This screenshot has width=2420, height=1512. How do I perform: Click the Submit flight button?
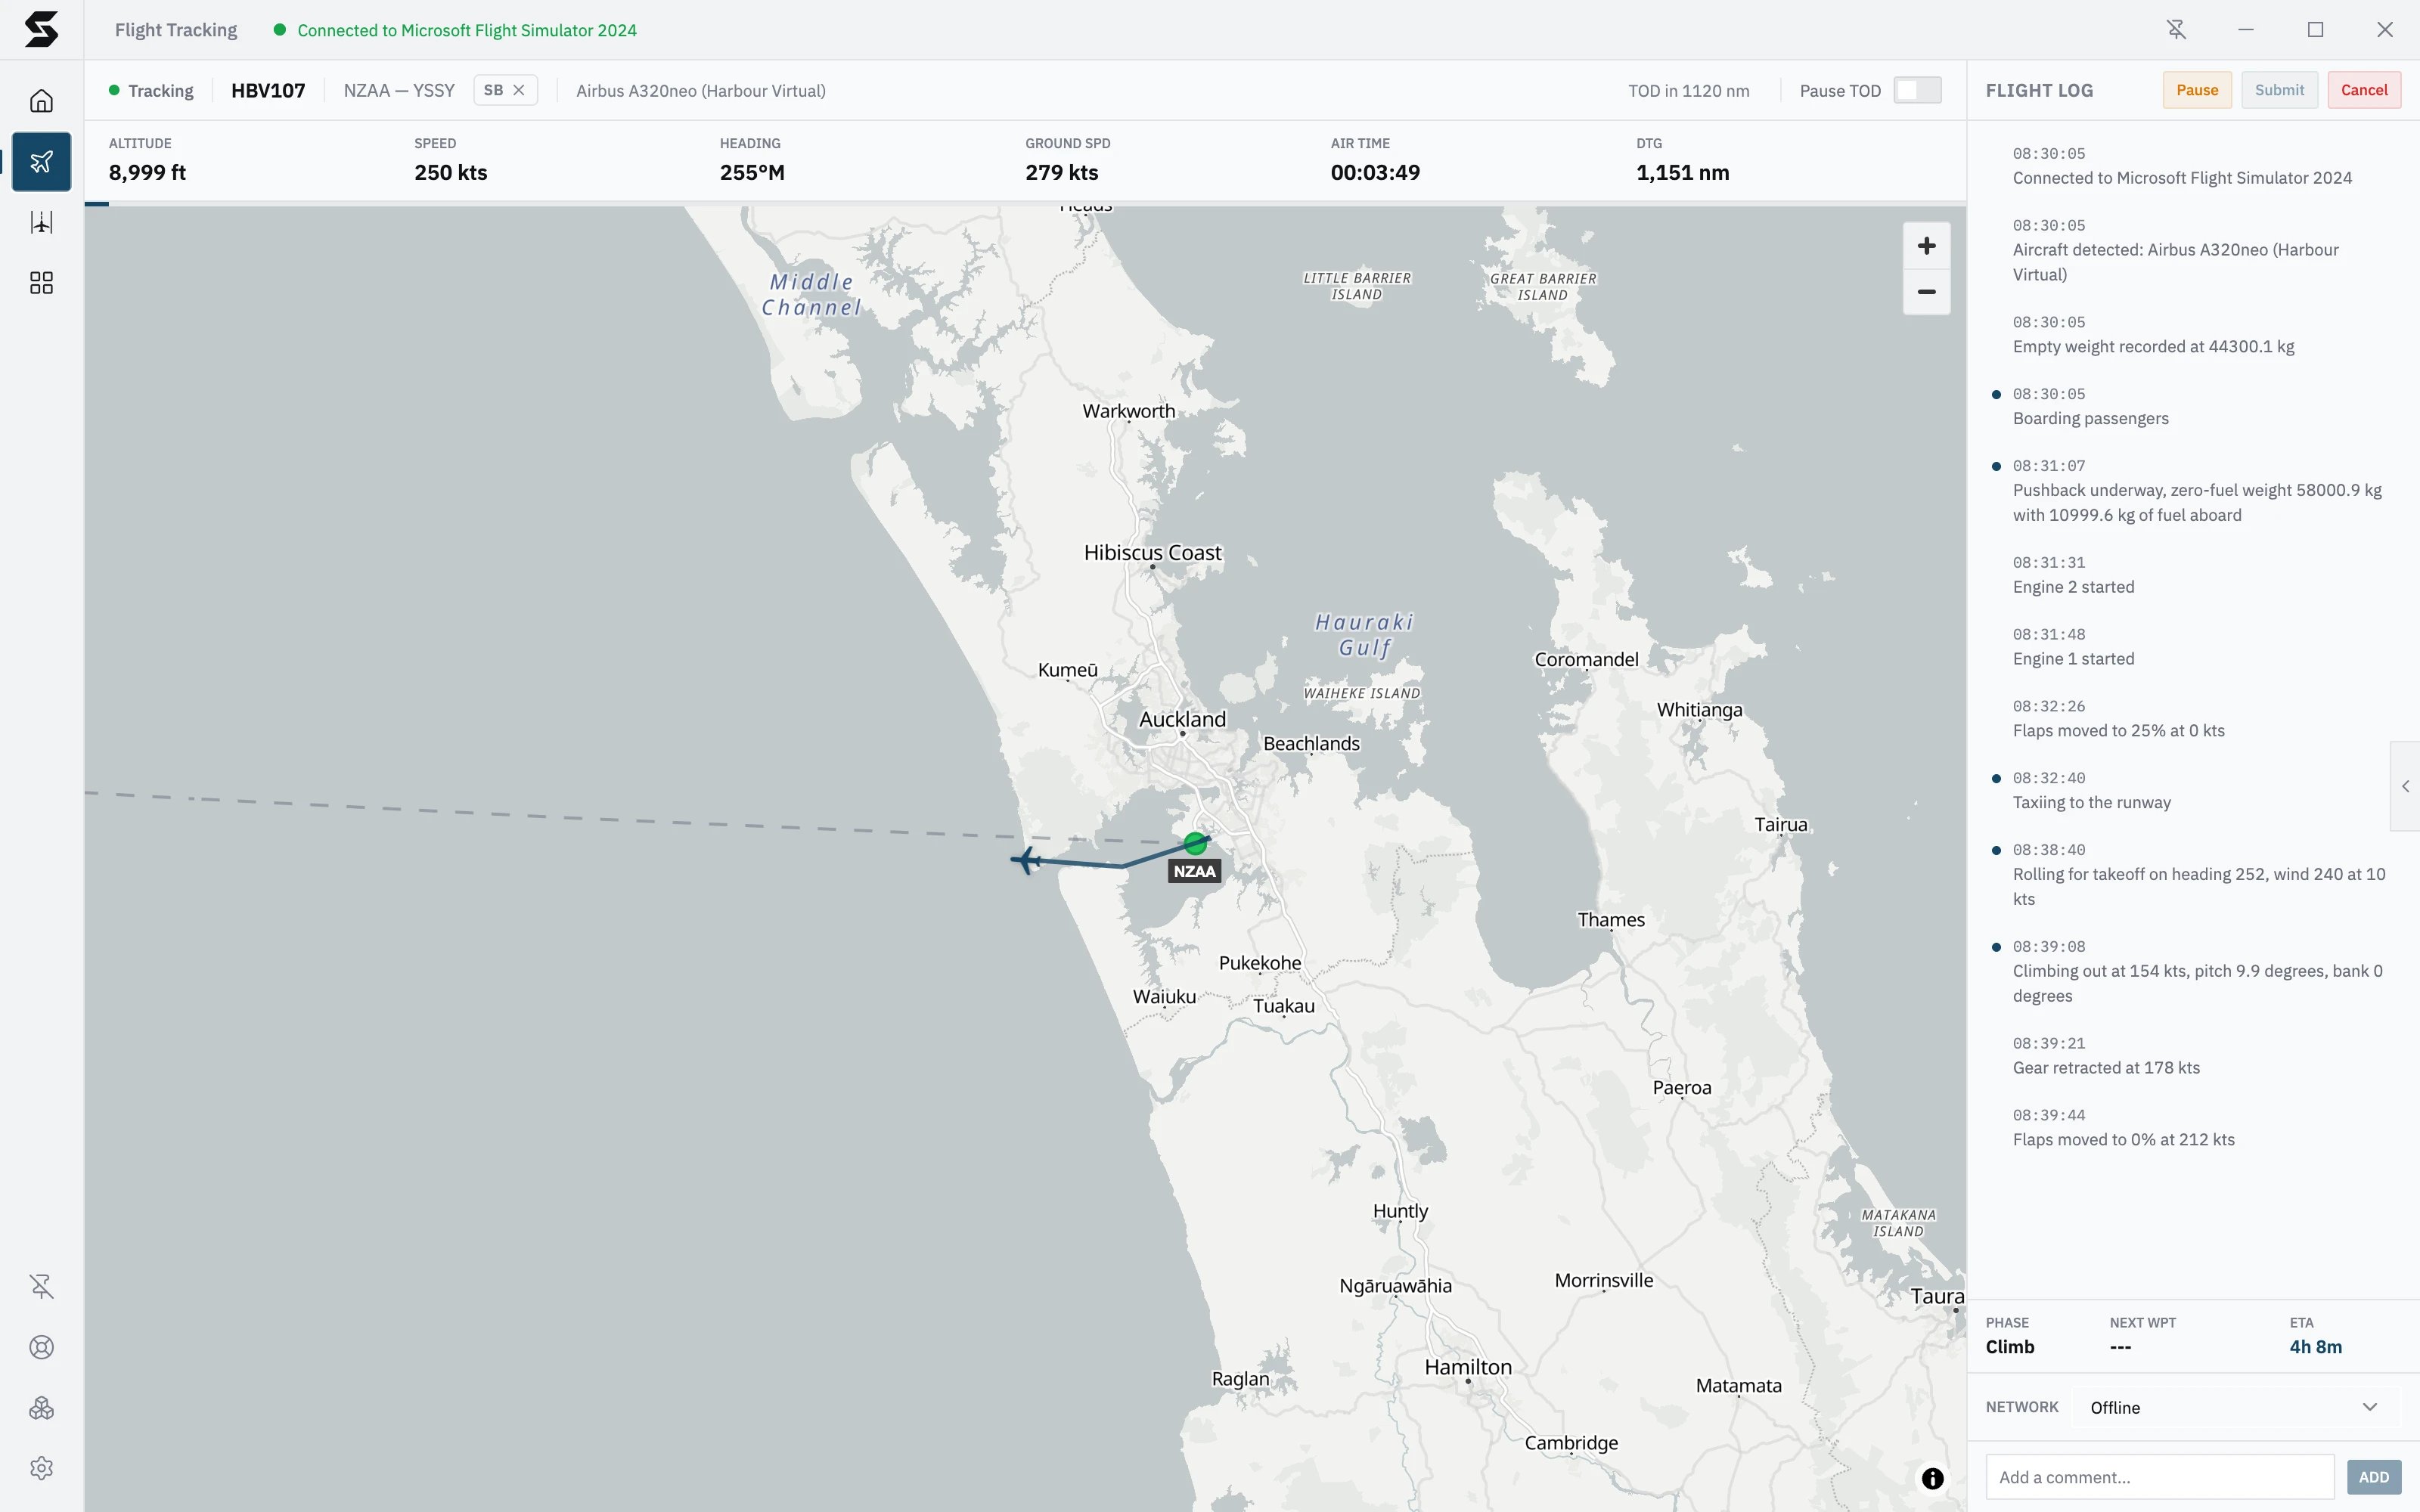coord(2279,90)
